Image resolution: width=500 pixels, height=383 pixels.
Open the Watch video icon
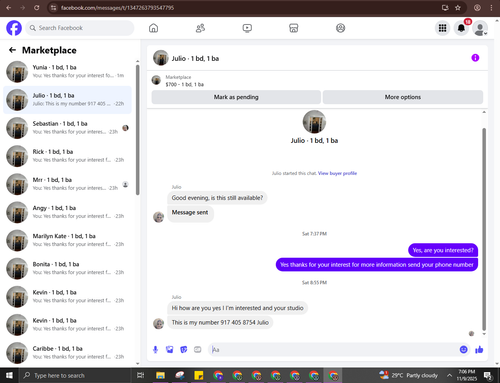247,28
